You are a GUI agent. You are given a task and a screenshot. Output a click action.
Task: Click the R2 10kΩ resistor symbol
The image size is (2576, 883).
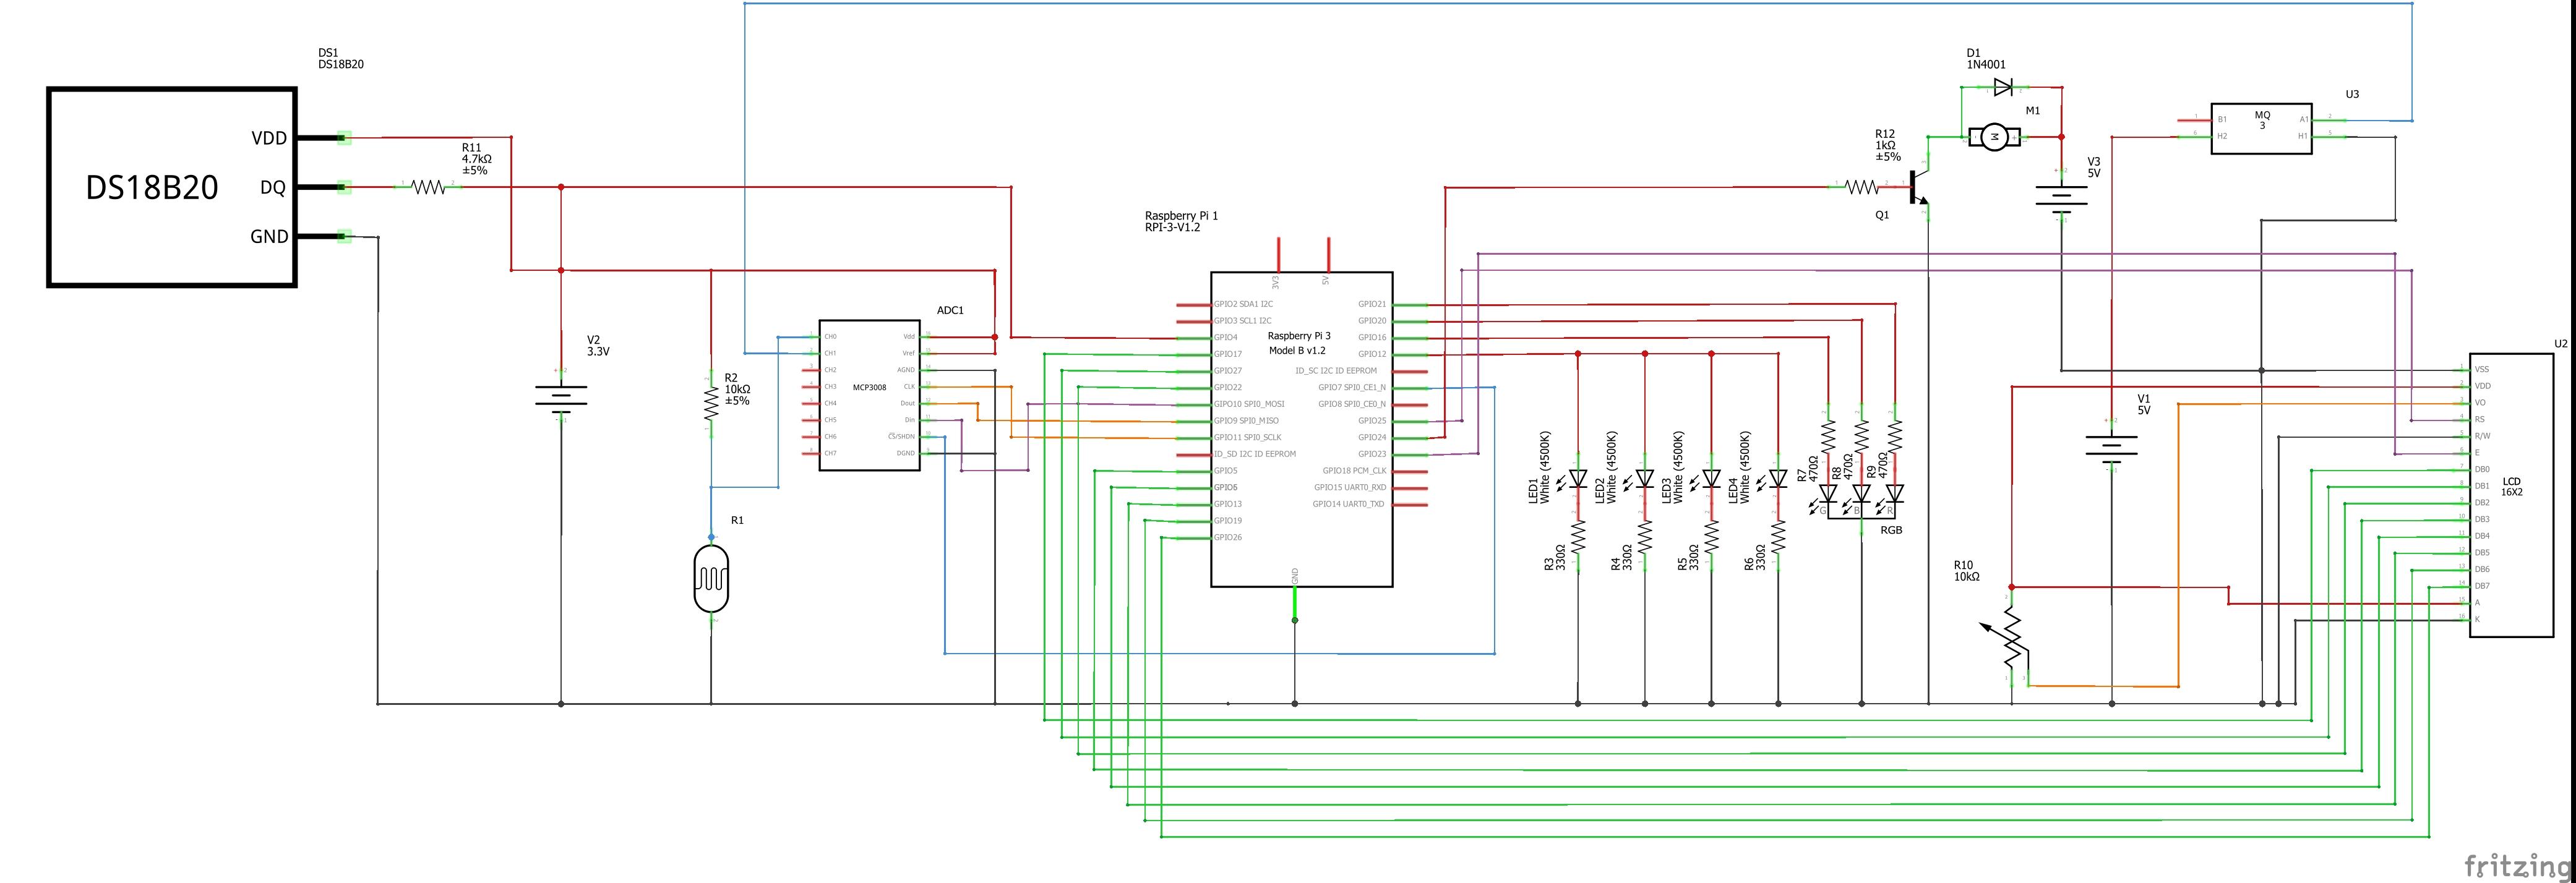pos(711,403)
